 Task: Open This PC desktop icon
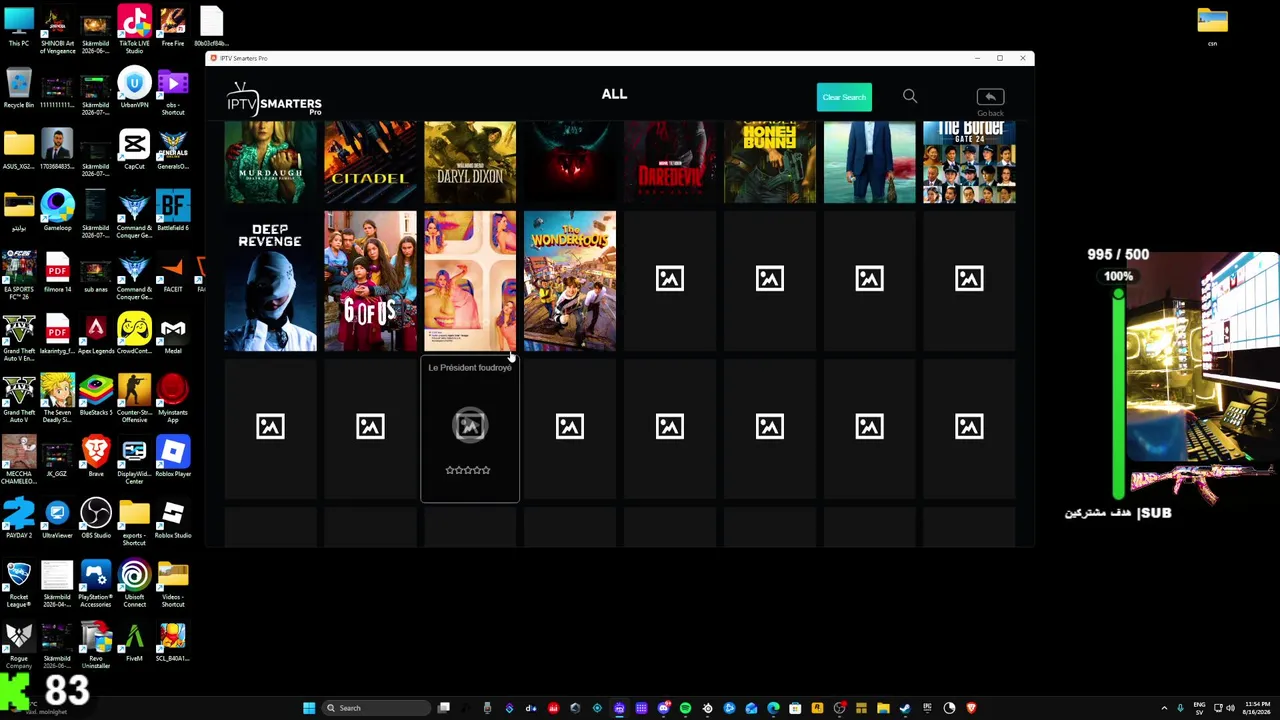[19, 27]
